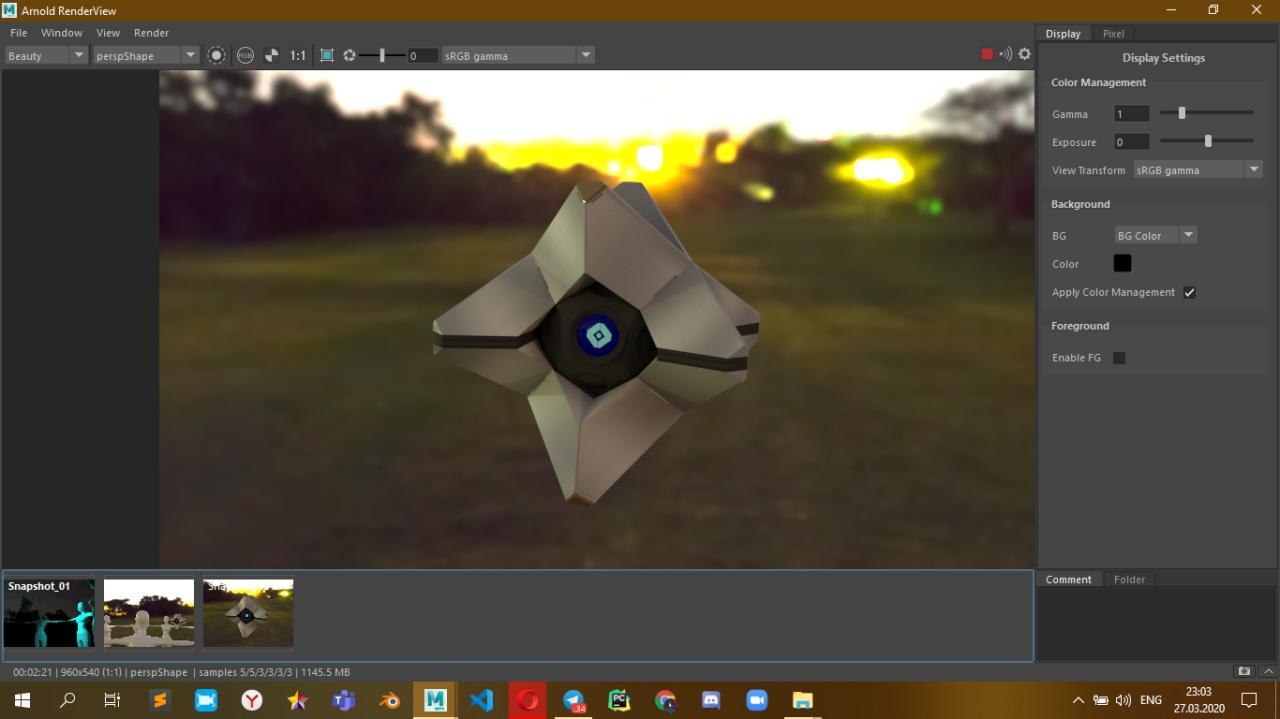
Task: Select the second snapshot with white figures
Action: (149, 613)
